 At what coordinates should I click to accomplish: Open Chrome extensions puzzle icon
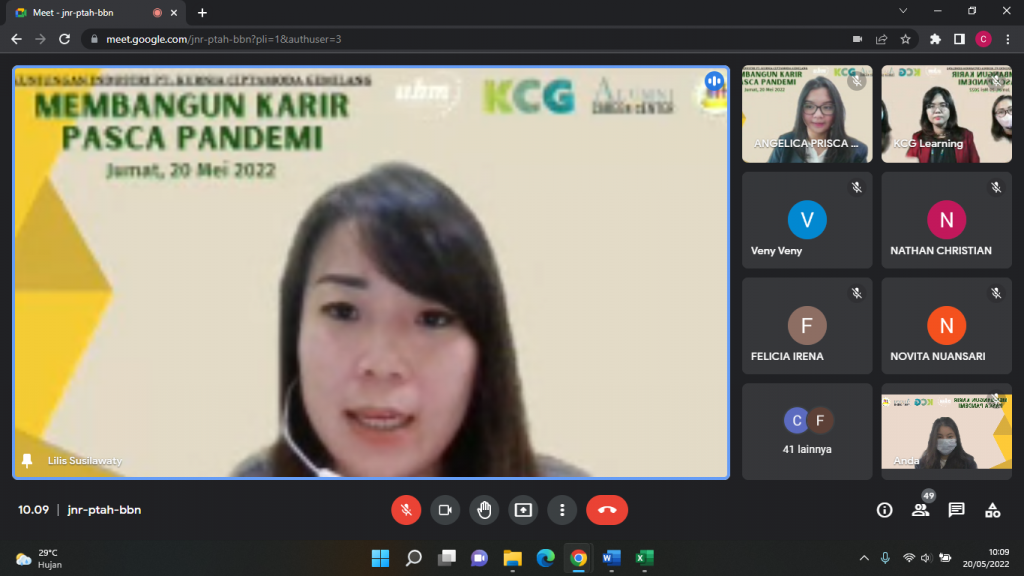935,39
